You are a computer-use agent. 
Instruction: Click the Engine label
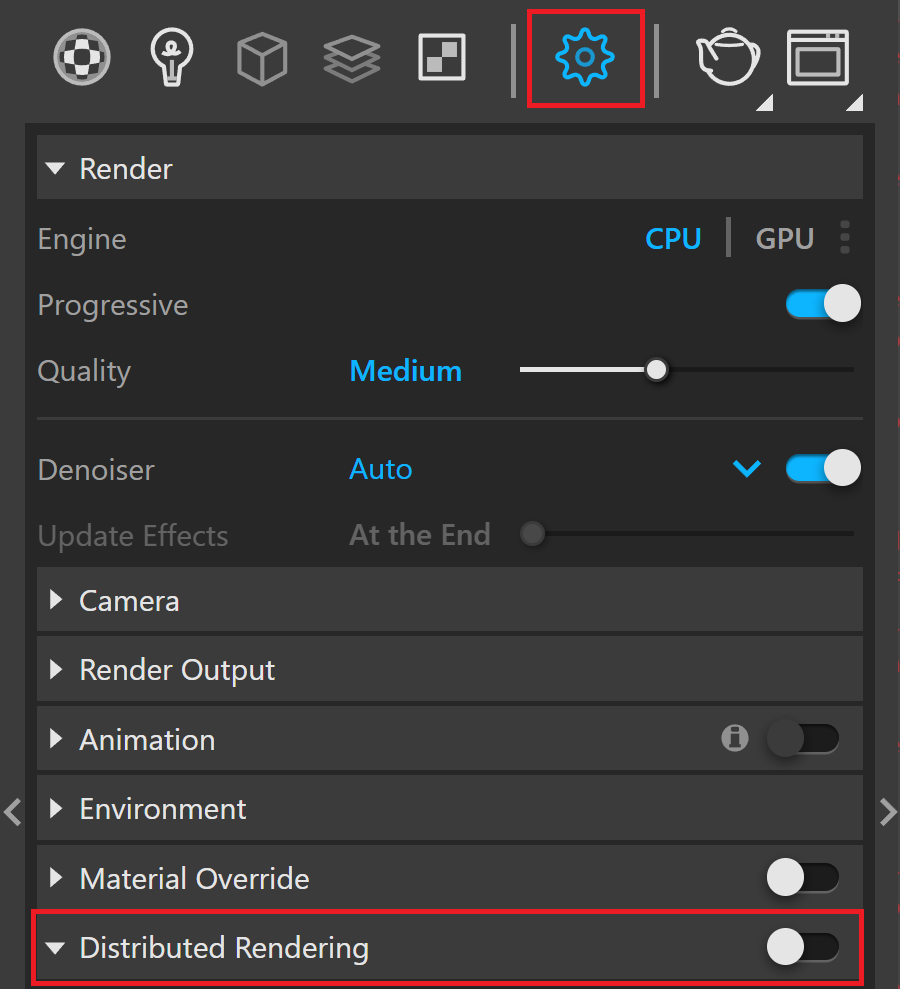pyautogui.click(x=82, y=239)
